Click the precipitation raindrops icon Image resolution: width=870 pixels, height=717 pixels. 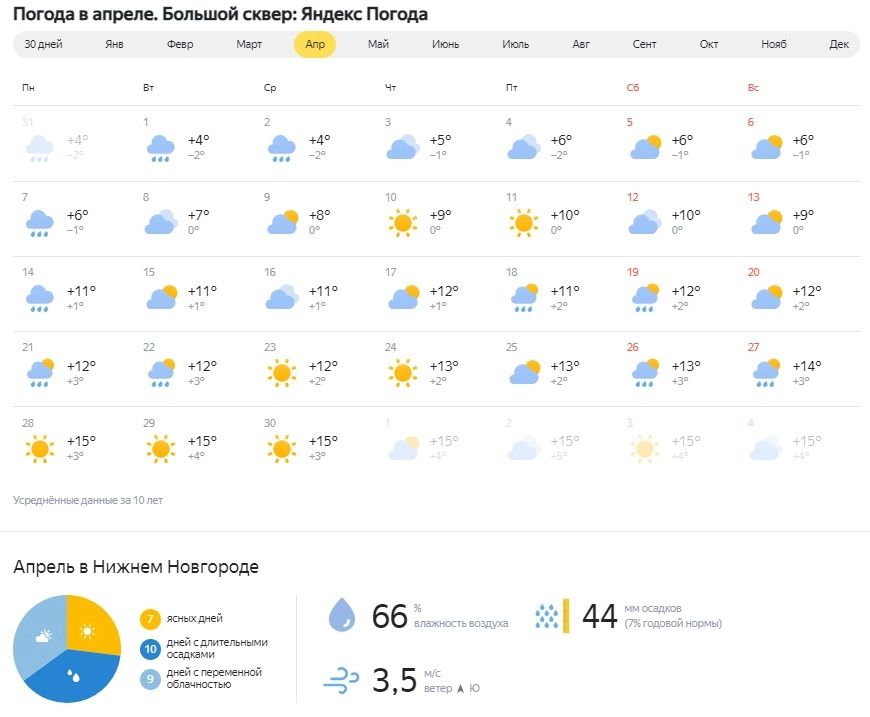(547, 616)
